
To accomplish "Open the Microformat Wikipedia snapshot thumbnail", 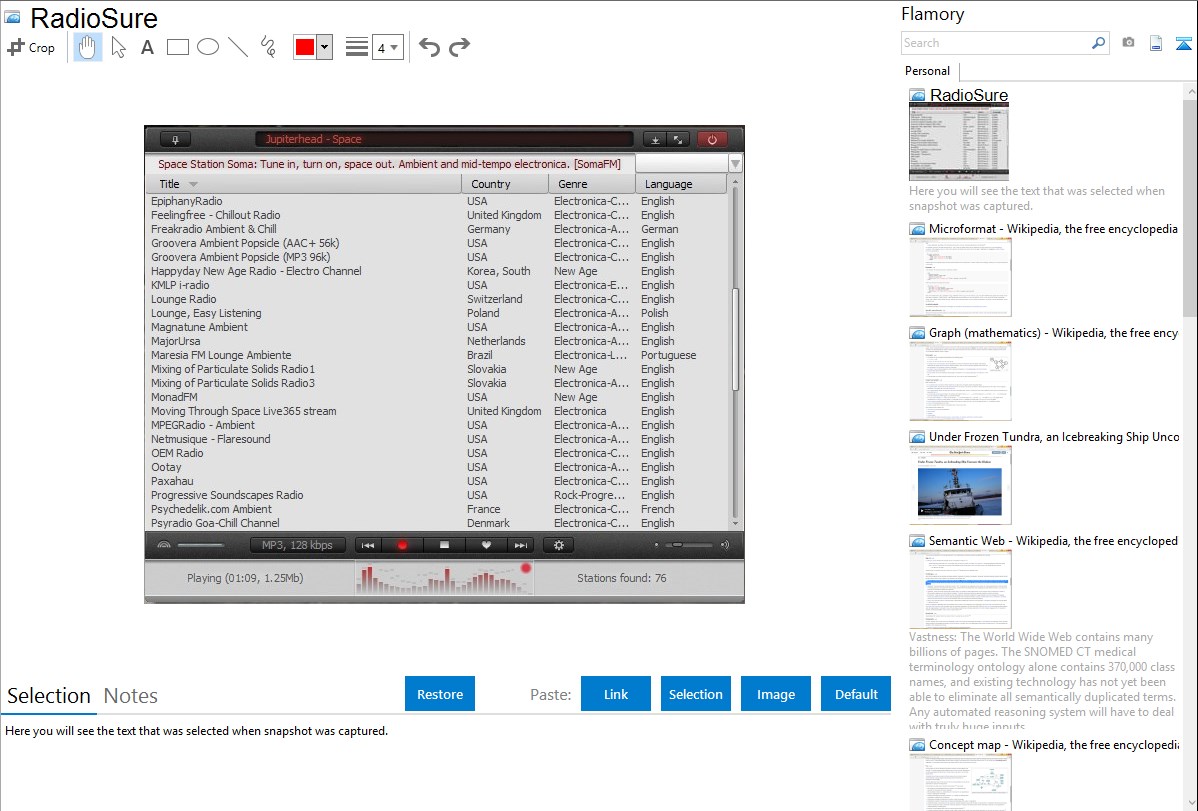I will [960, 277].
